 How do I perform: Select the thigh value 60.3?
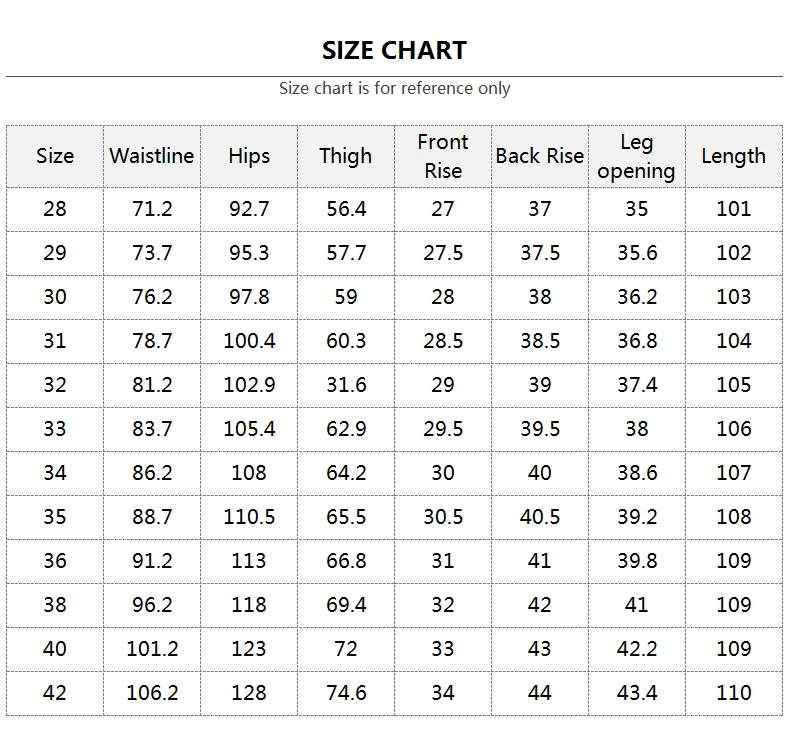[346, 341]
